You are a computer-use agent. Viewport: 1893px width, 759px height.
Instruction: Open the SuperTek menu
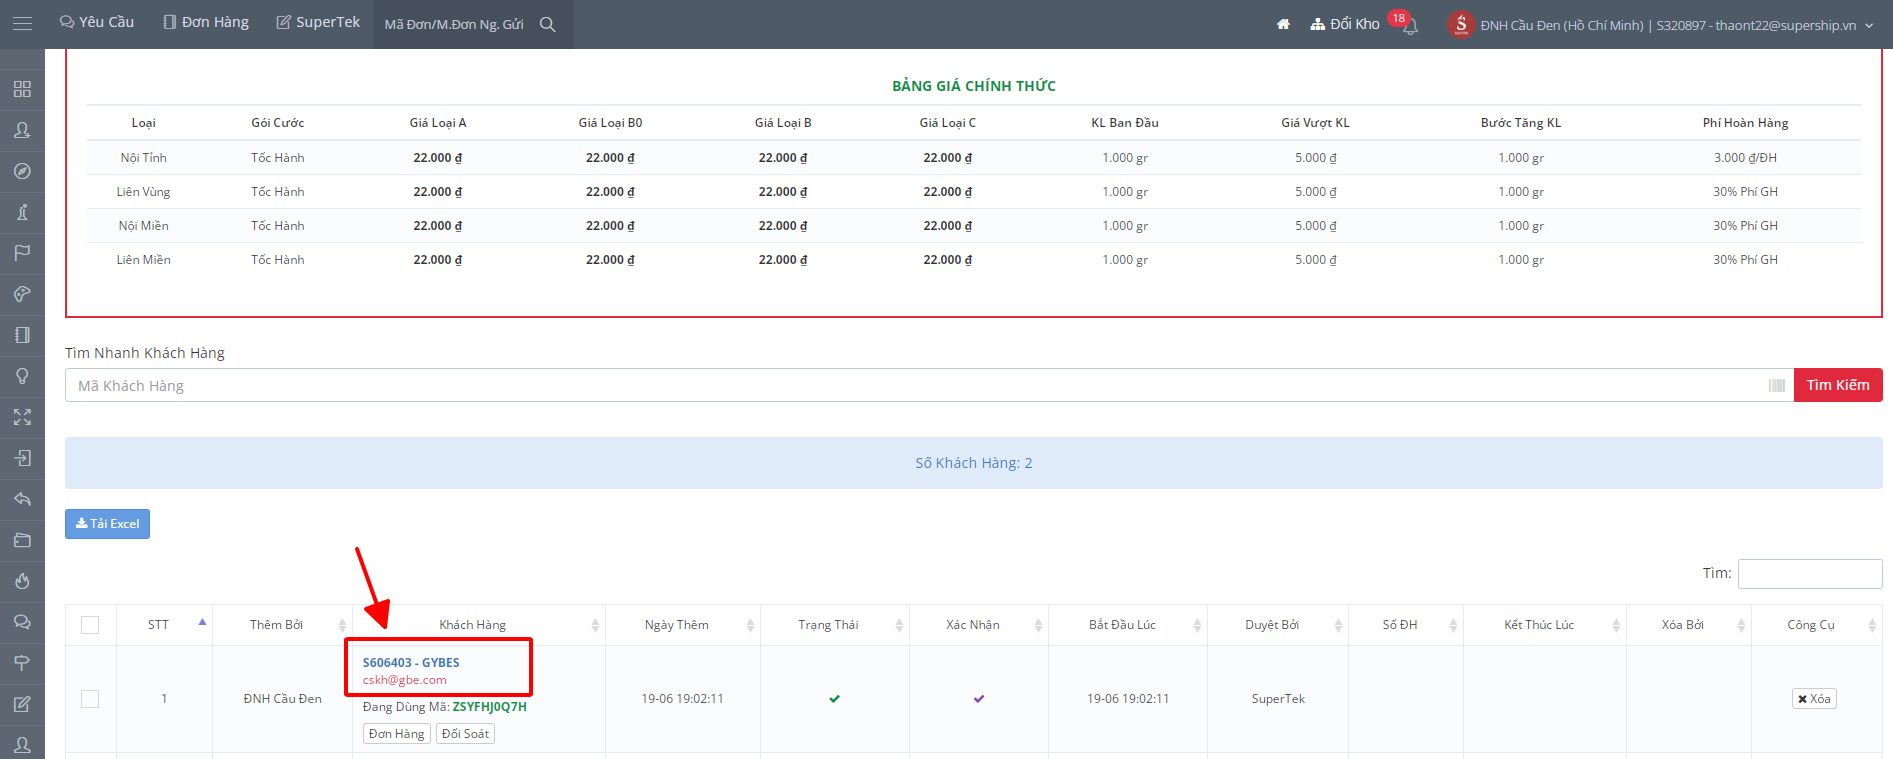(x=318, y=22)
